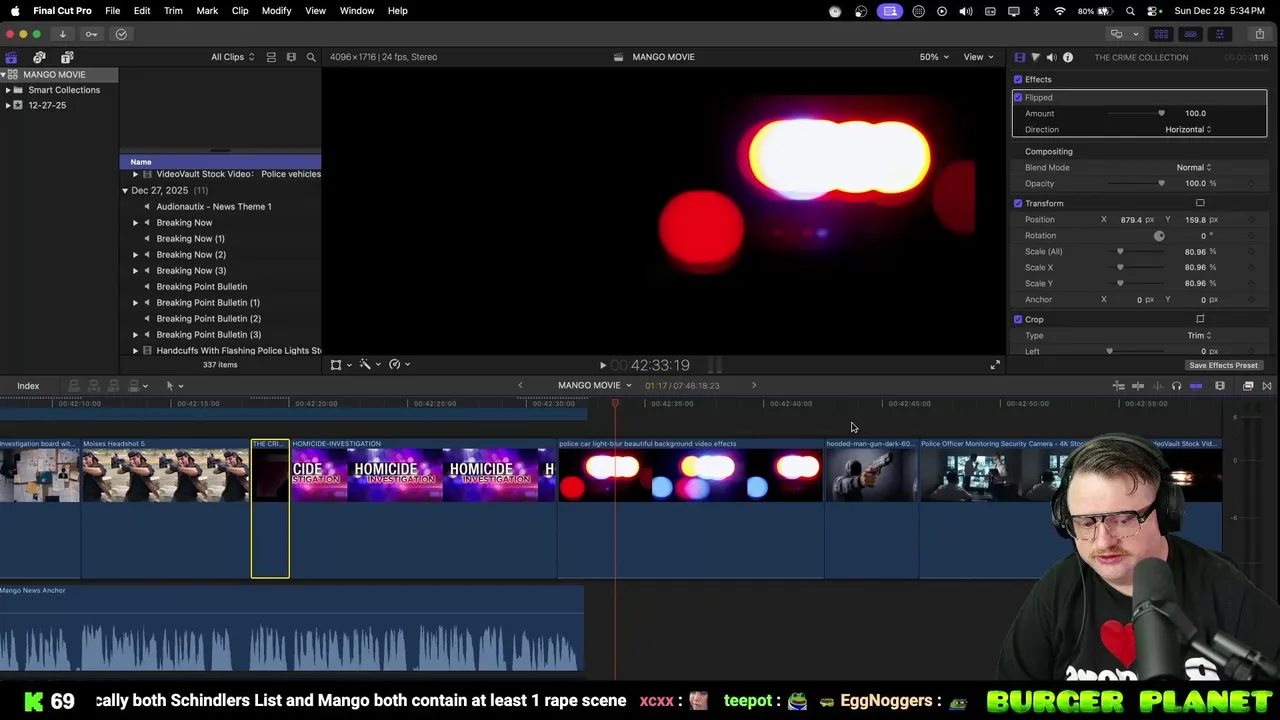Open timeline clip appearance filmstrip icon
Image resolution: width=1280 pixels, height=720 pixels.
pyautogui.click(x=1220, y=386)
